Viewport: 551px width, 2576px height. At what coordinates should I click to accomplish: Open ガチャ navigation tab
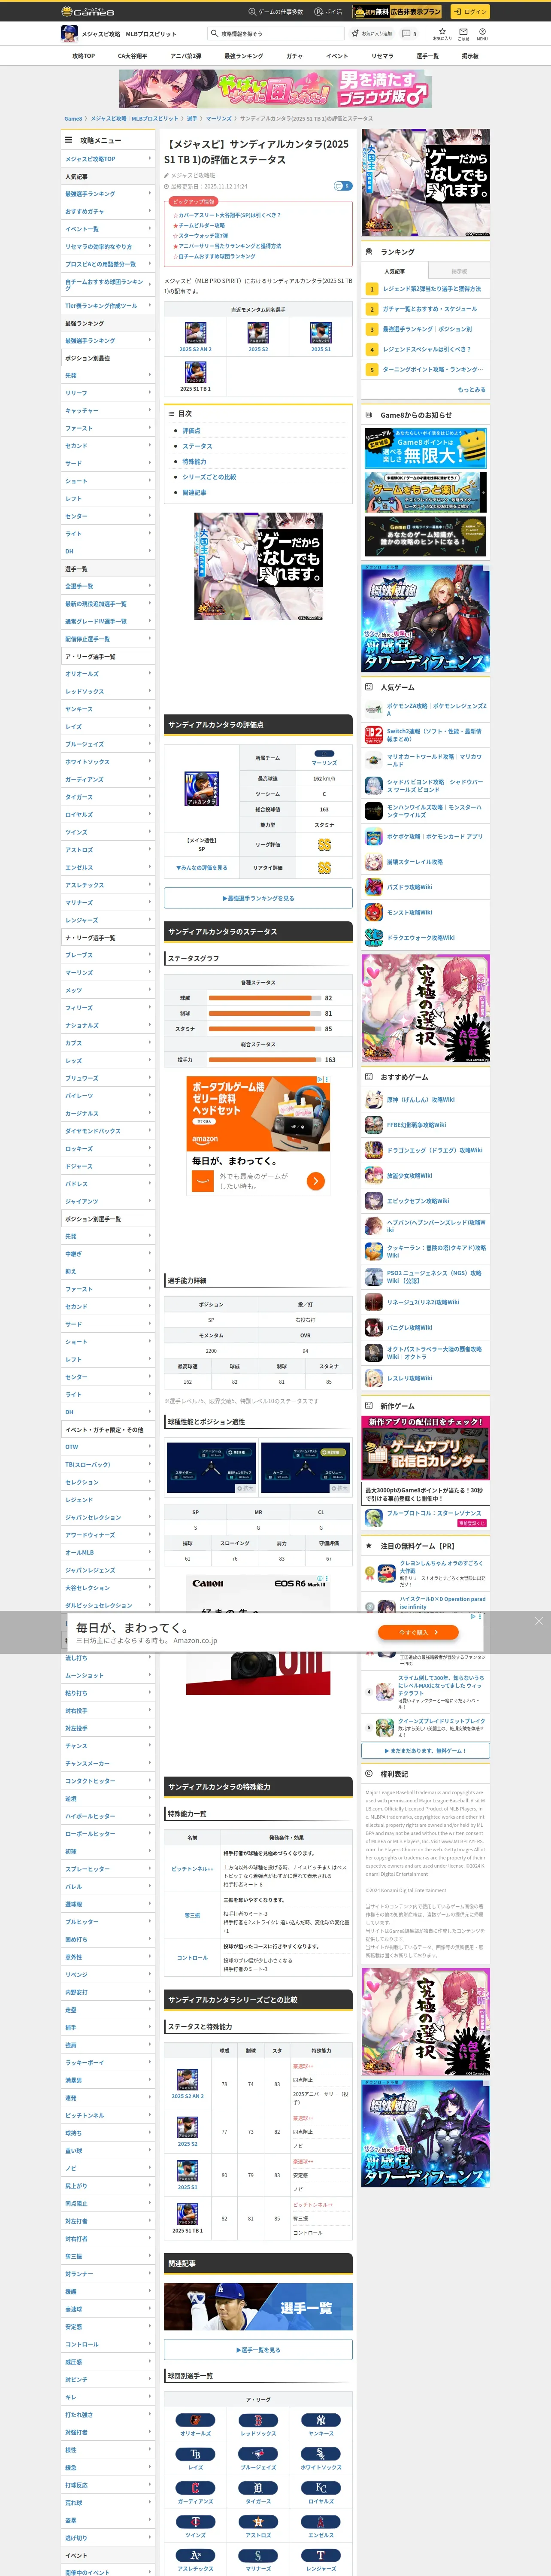point(294,56)
